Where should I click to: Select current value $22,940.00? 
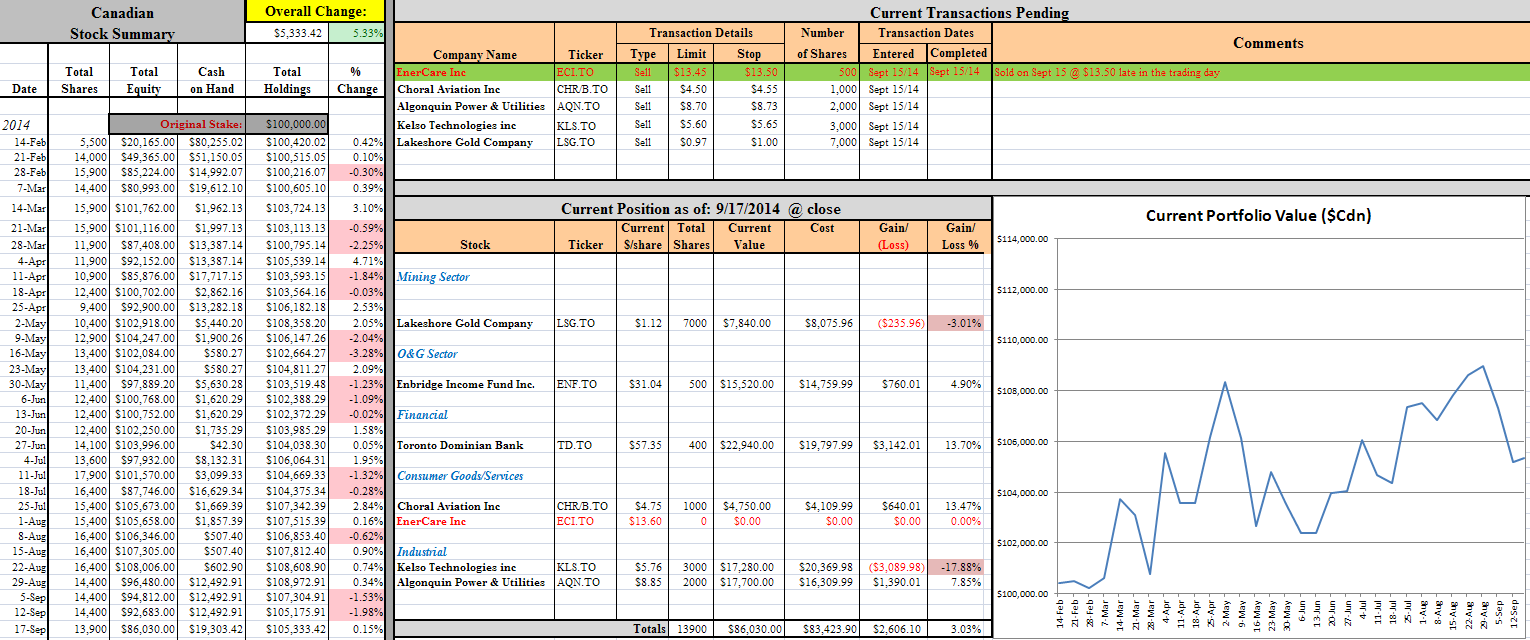click(749, 445)
